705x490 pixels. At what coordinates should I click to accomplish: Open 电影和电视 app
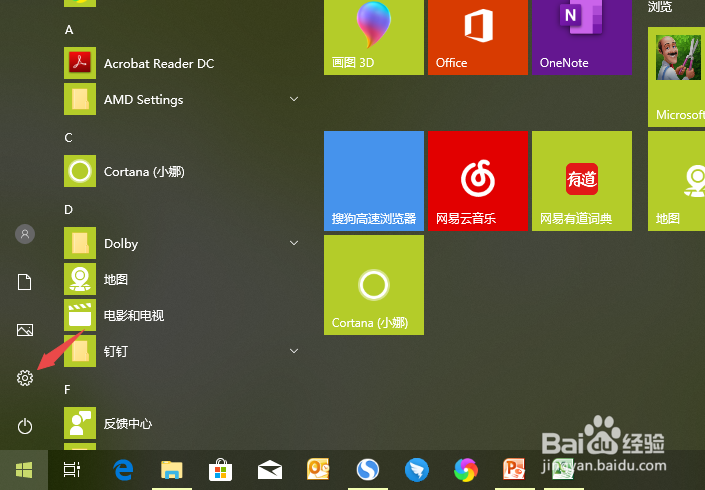[x=180, y=315]
